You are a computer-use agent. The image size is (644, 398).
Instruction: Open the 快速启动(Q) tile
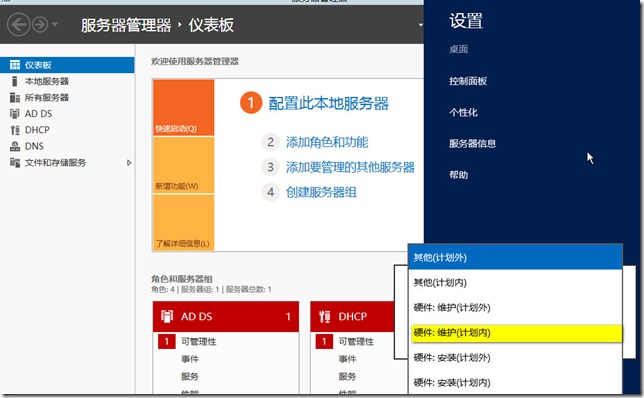[x=184, y=108]
